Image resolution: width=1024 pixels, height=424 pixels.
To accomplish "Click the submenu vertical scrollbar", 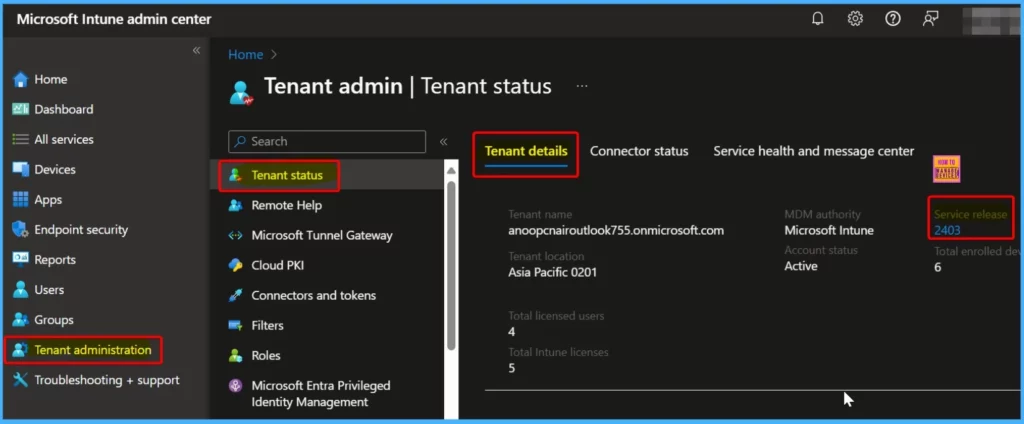I will tap(451, 266).
